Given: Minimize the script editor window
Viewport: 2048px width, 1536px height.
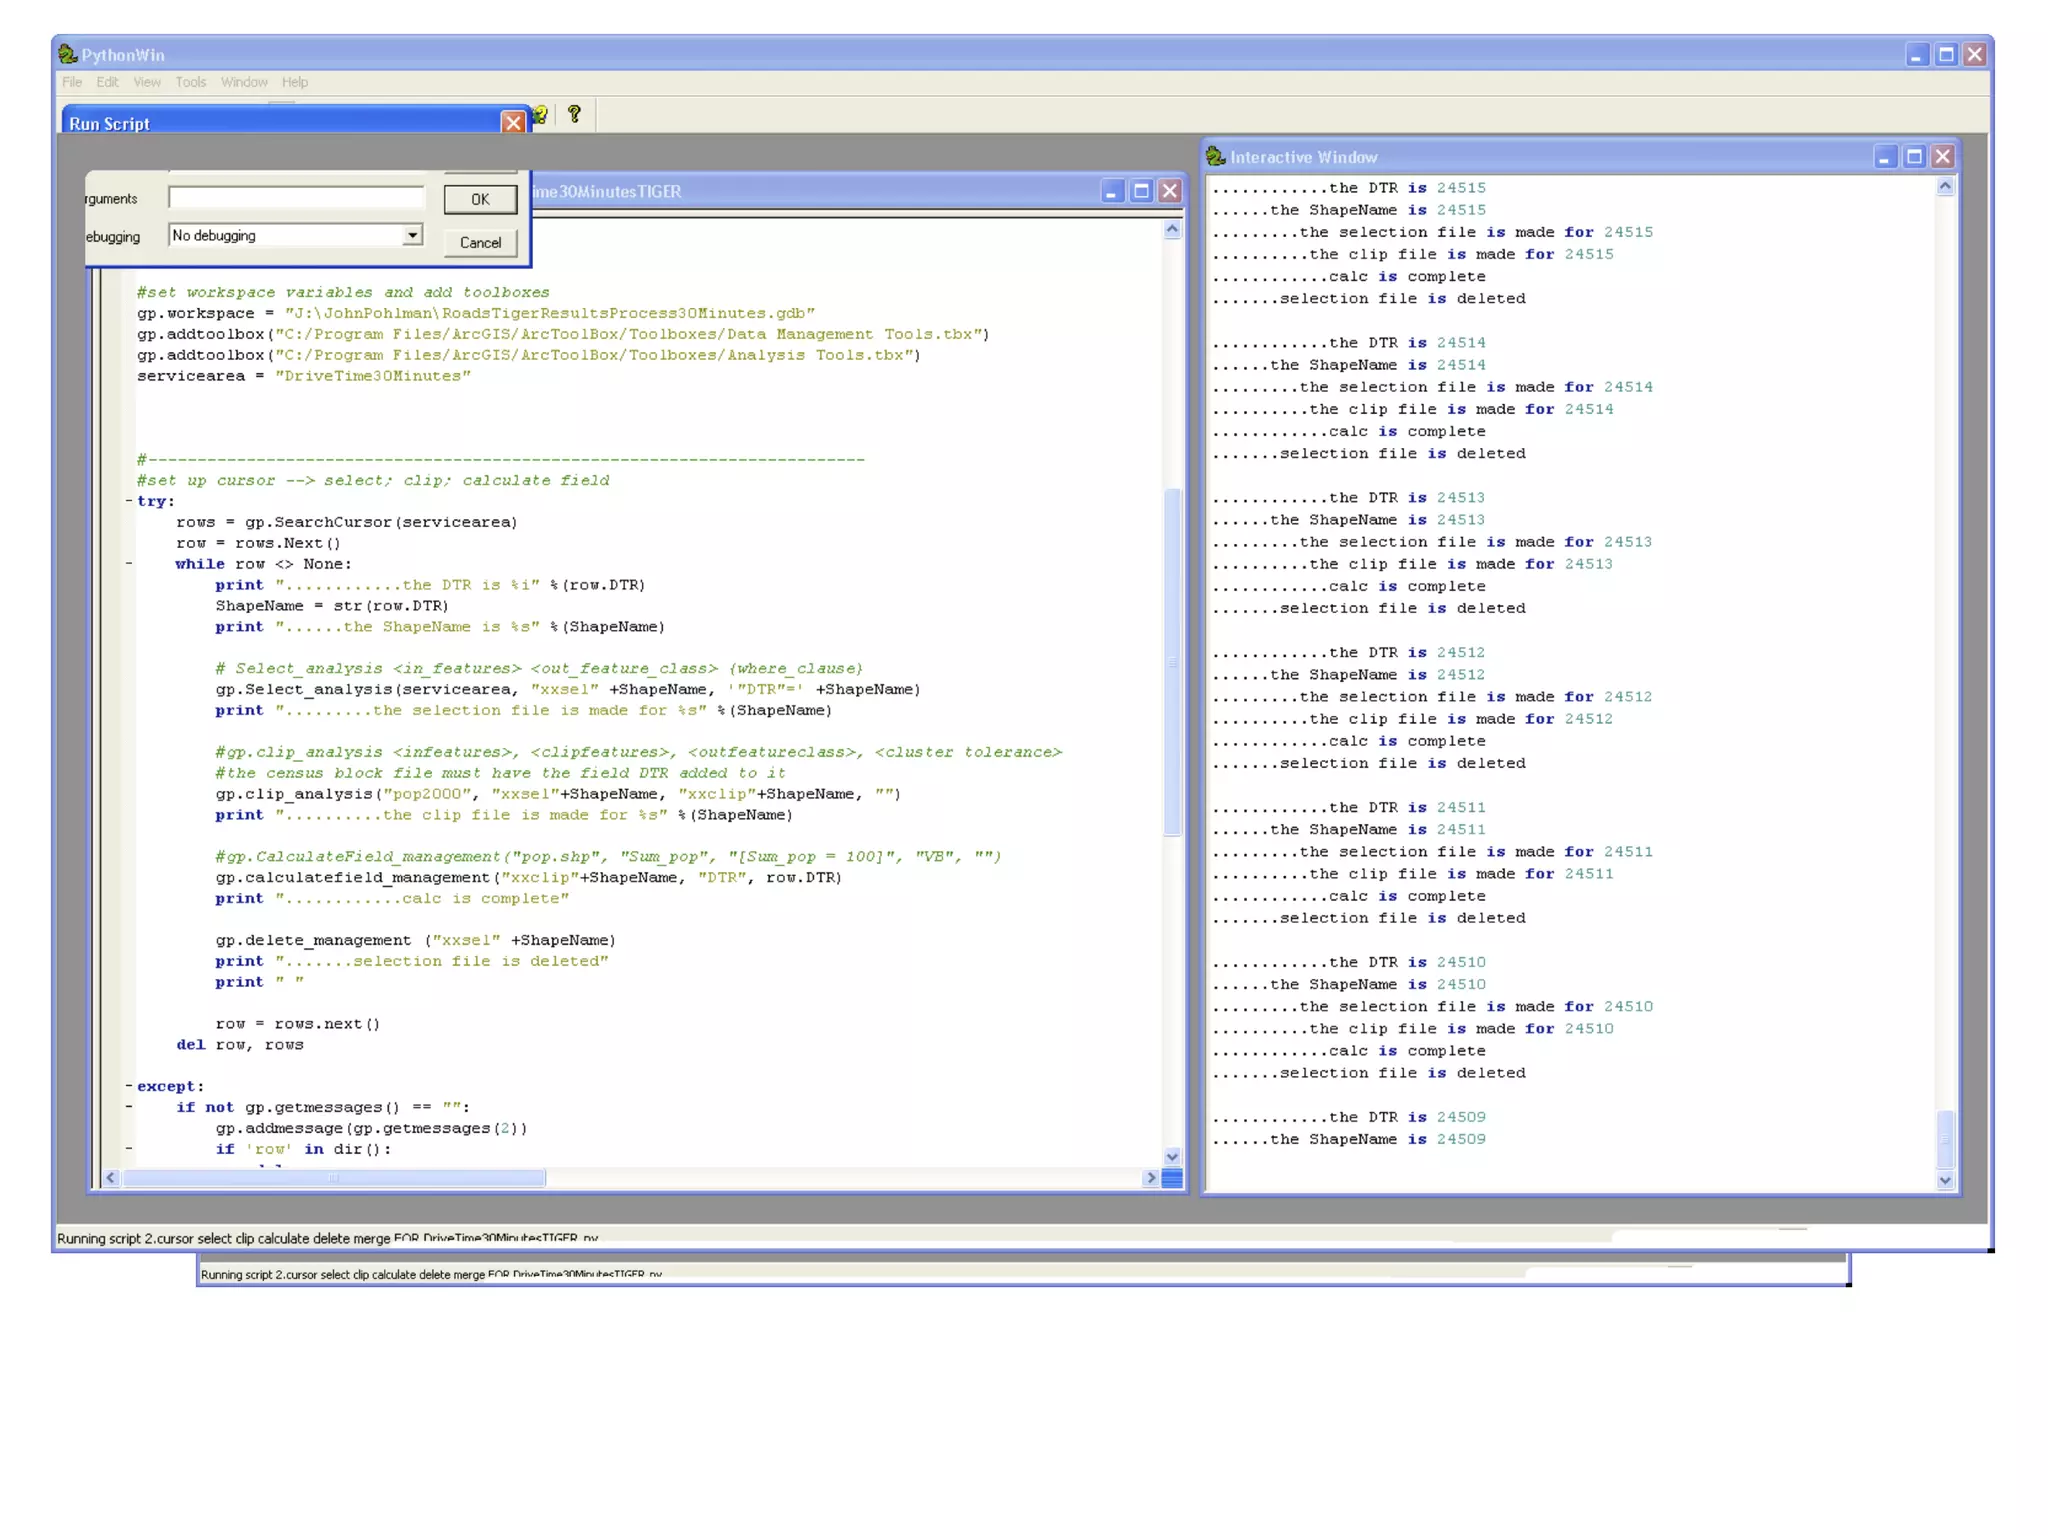Looking at the screenshot, I should 1111,191.
